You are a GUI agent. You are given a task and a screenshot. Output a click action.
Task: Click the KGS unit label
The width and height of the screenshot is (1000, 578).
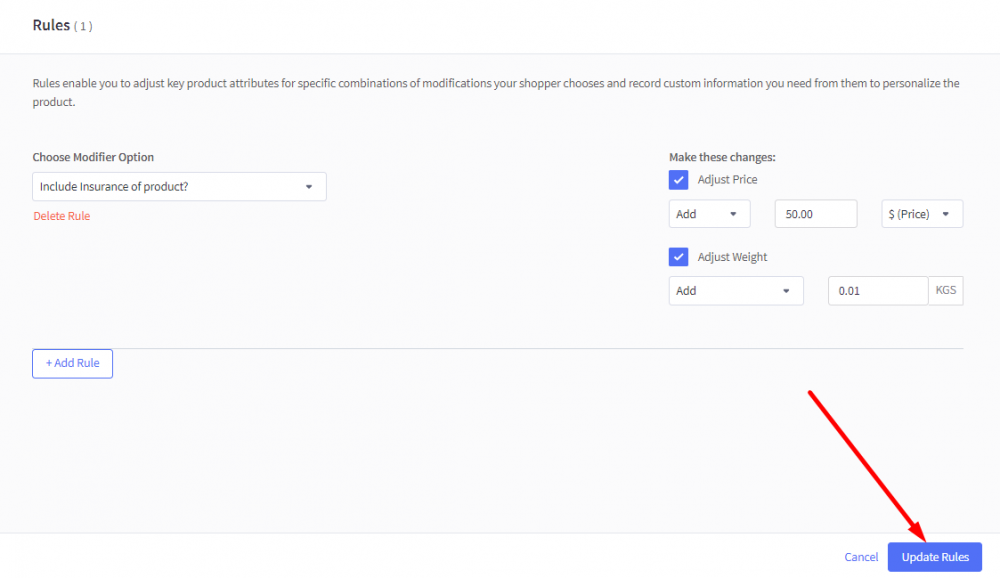click(x=945, y=290)
